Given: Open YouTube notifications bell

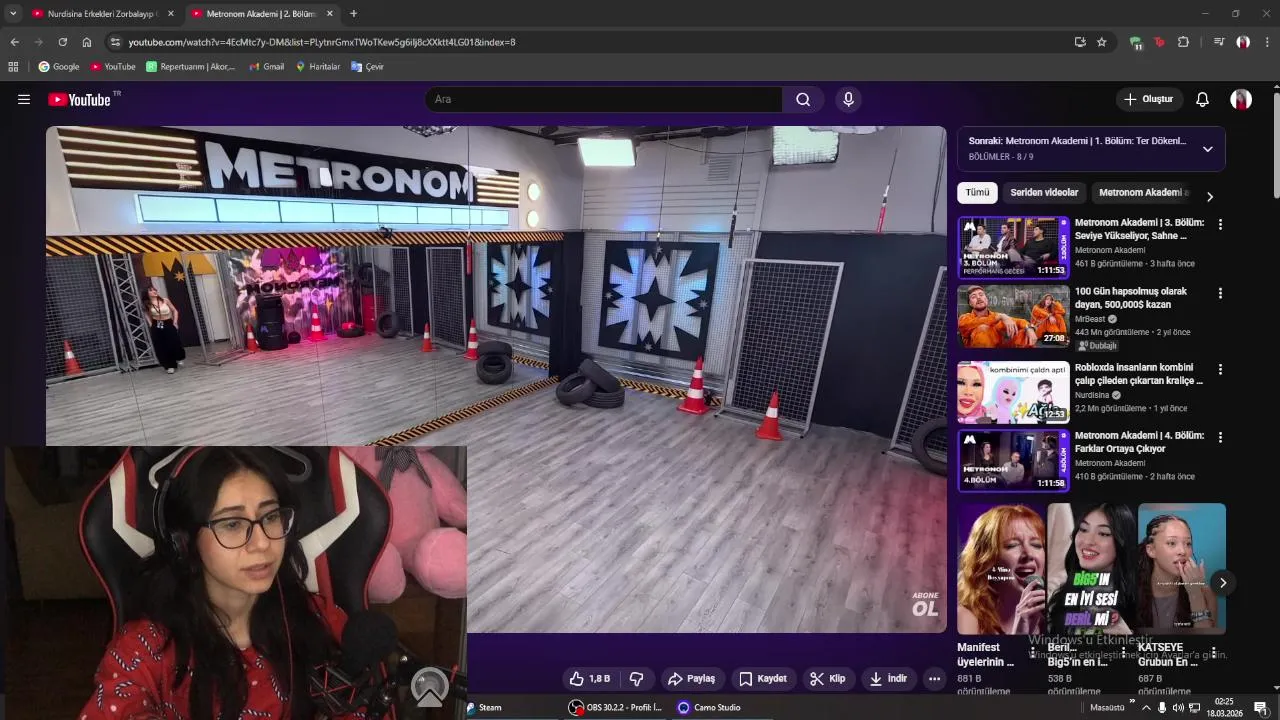Looking at the screenshot, I should click(1203, 99).
